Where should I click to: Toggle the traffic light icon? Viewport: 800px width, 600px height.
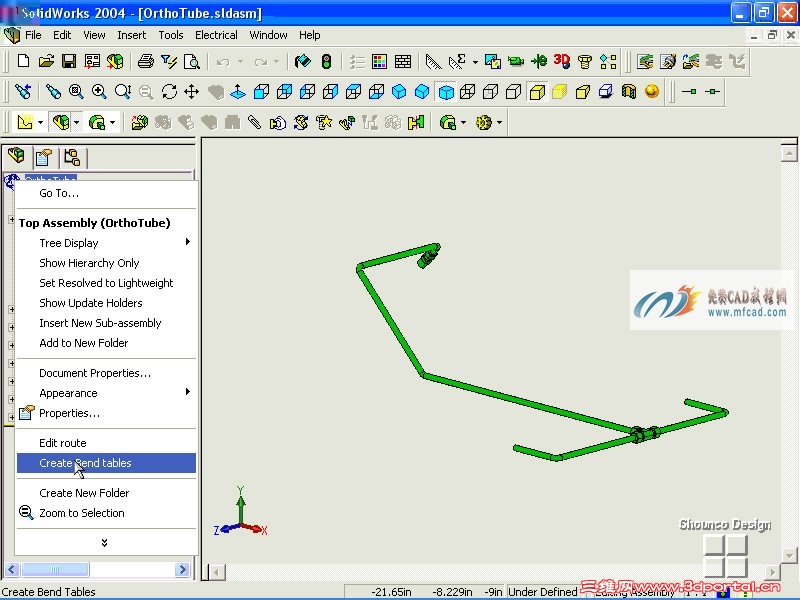coord(326,61)
